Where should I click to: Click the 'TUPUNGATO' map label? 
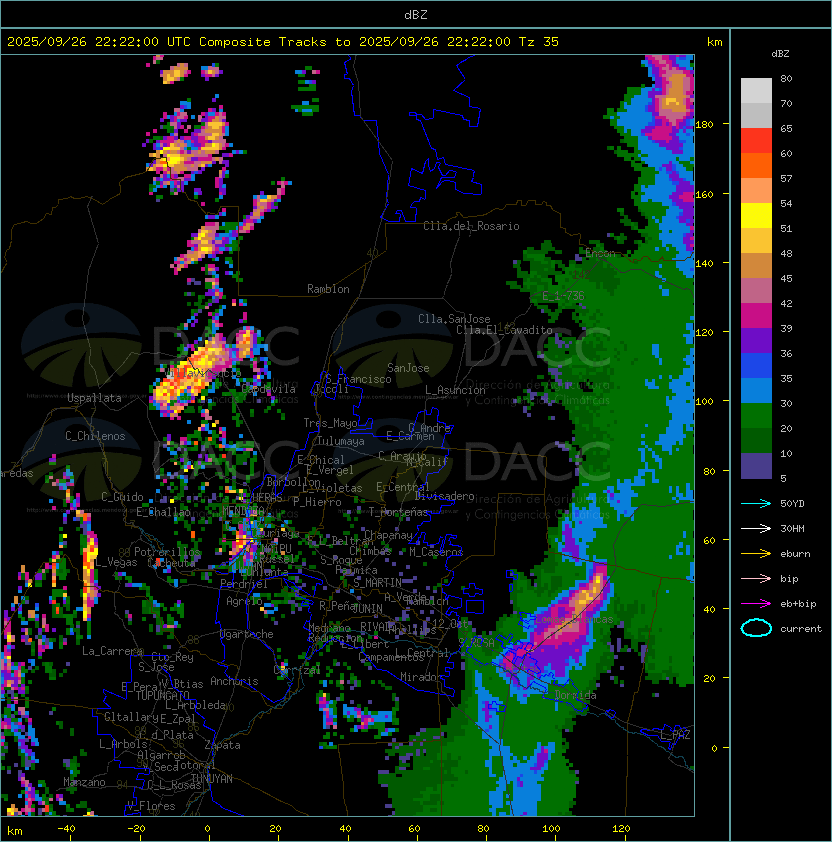[162, 696]
